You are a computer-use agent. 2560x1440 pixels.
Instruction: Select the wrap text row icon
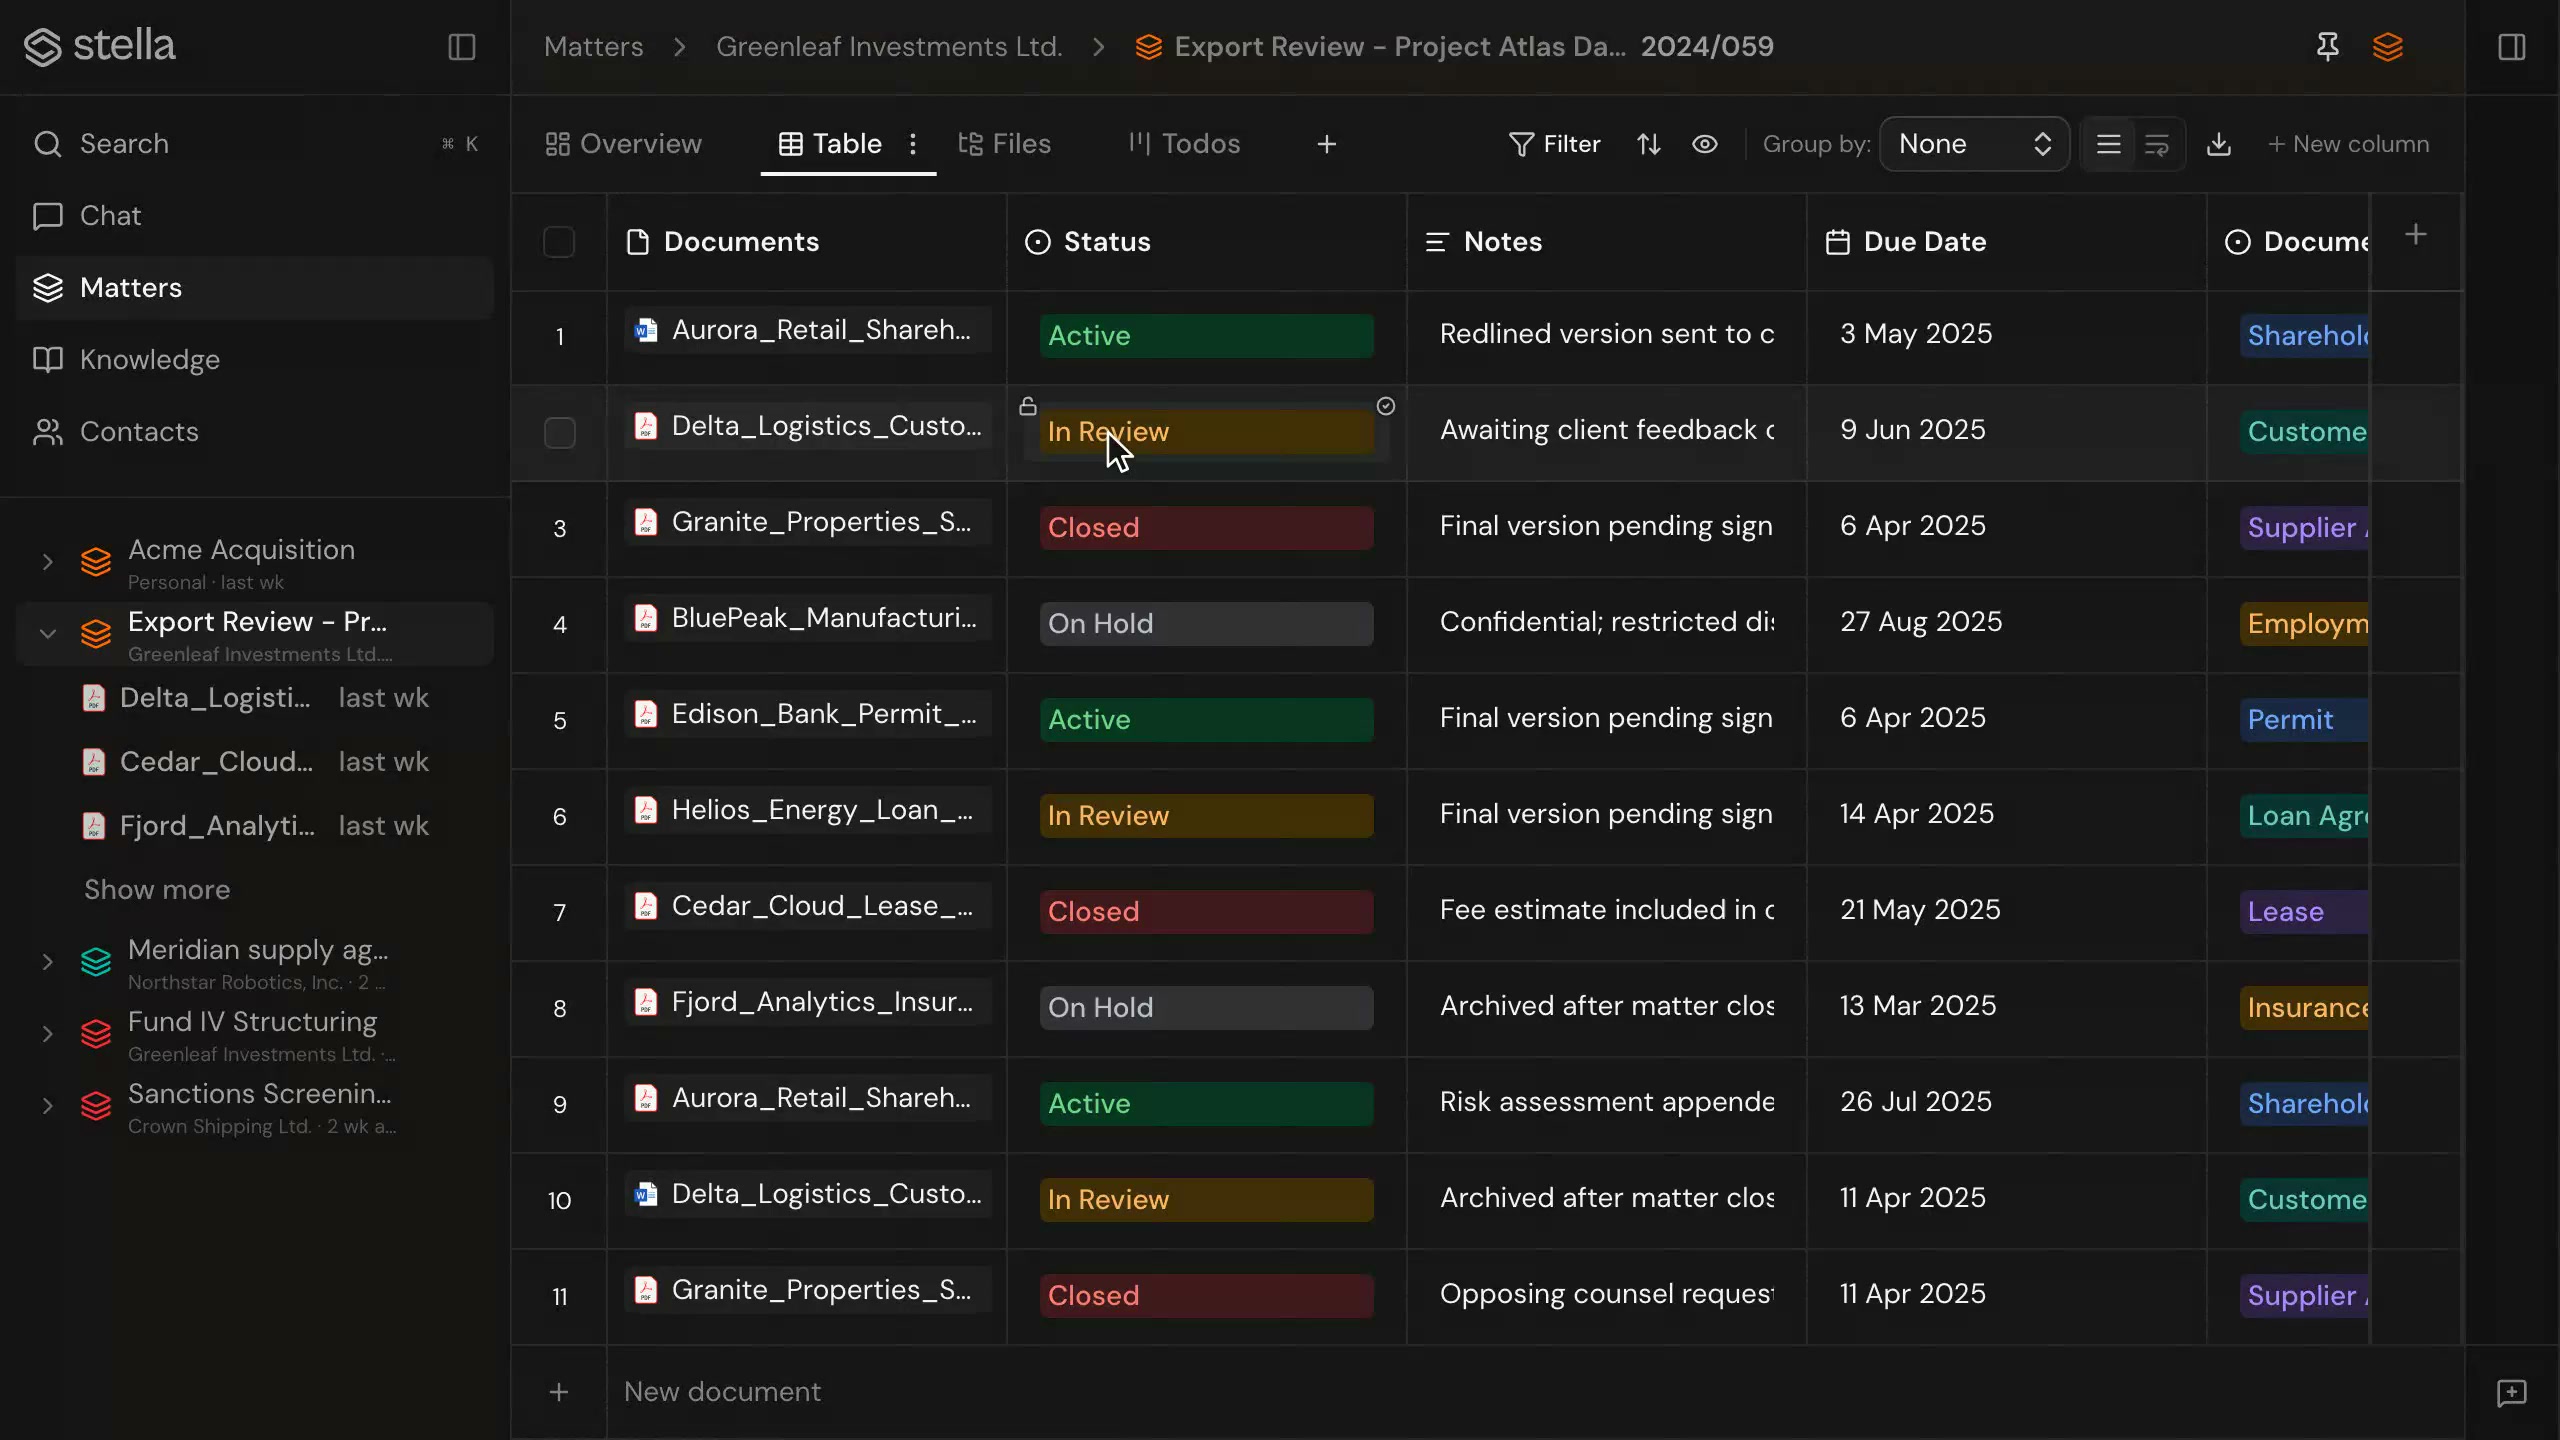[x=2157, y=144]
